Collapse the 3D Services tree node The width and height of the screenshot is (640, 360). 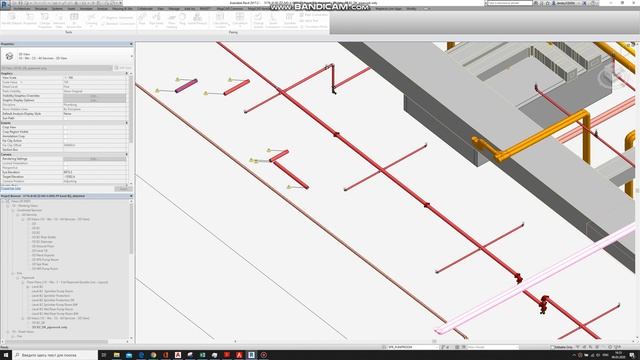pyautogui.click(x=18, y=215)
